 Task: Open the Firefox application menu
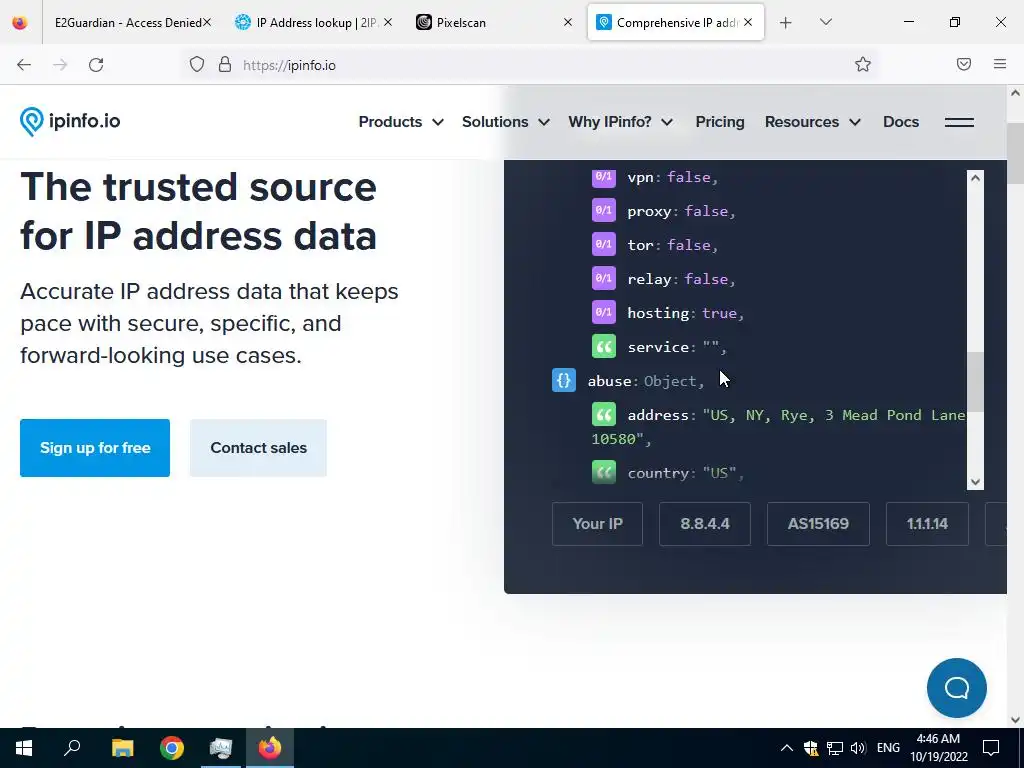(1000, 64)
